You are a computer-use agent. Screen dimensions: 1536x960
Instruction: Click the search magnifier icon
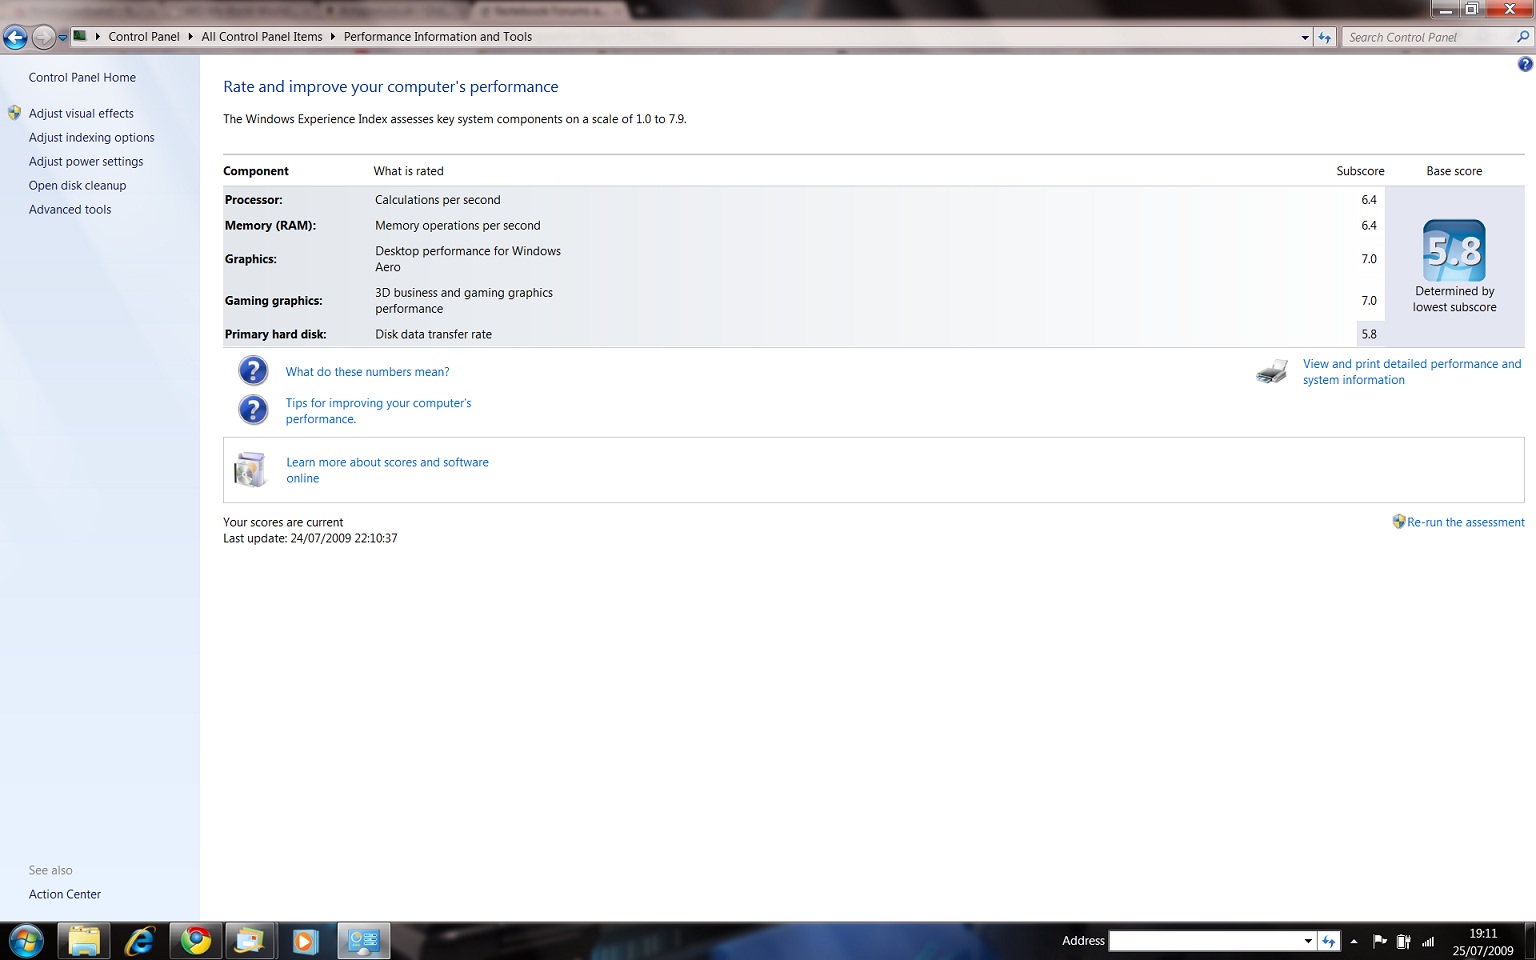pos(1523,37)
